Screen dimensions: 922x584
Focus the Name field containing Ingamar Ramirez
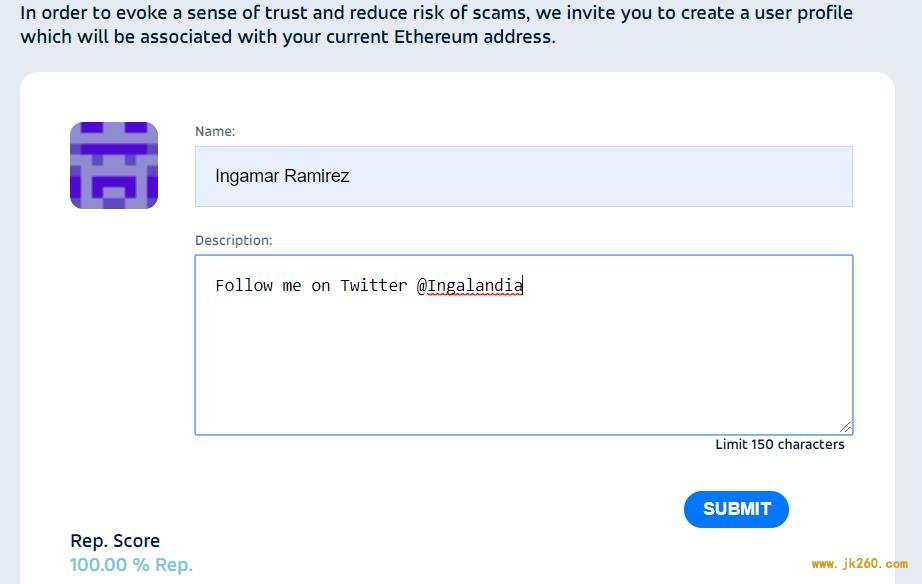click(523, 176)
